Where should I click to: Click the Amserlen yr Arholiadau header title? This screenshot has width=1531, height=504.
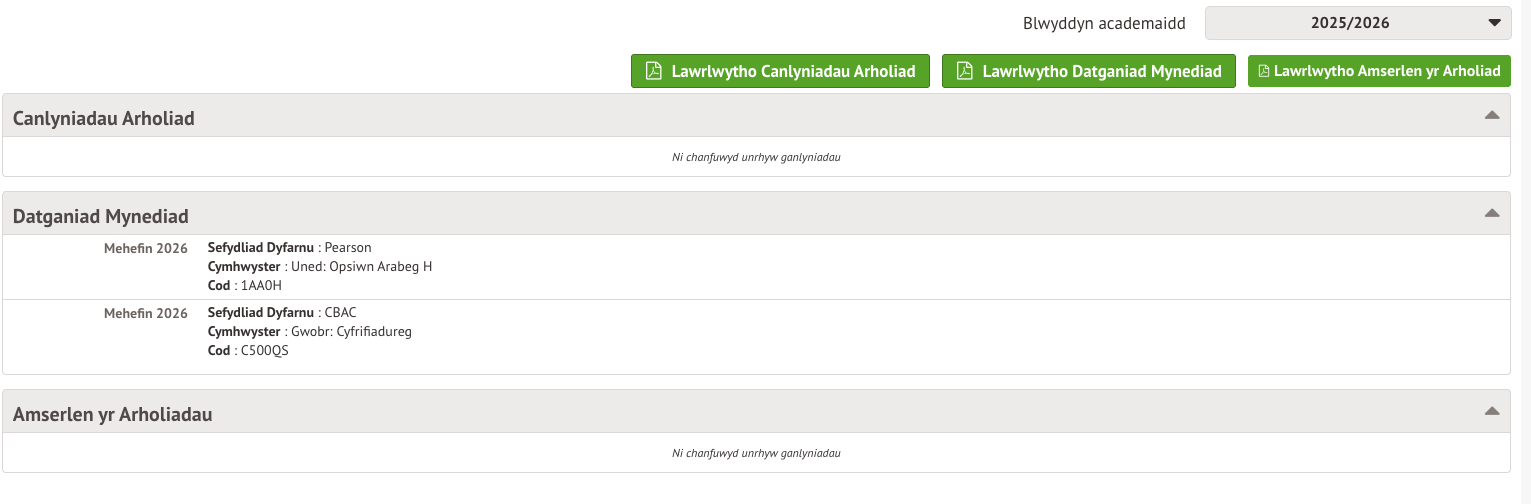pyautogui.click(x=113, y=415)
